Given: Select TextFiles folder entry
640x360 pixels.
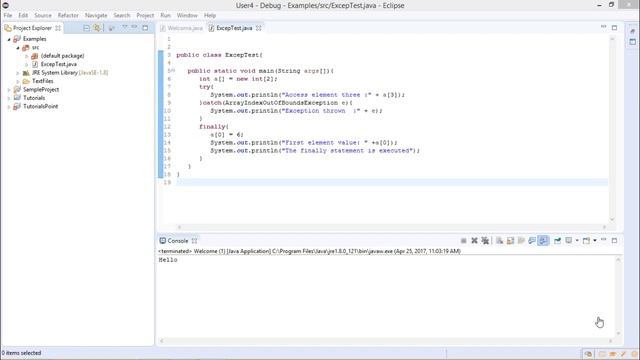Looking at the screenshot, I should click(42, 81).
